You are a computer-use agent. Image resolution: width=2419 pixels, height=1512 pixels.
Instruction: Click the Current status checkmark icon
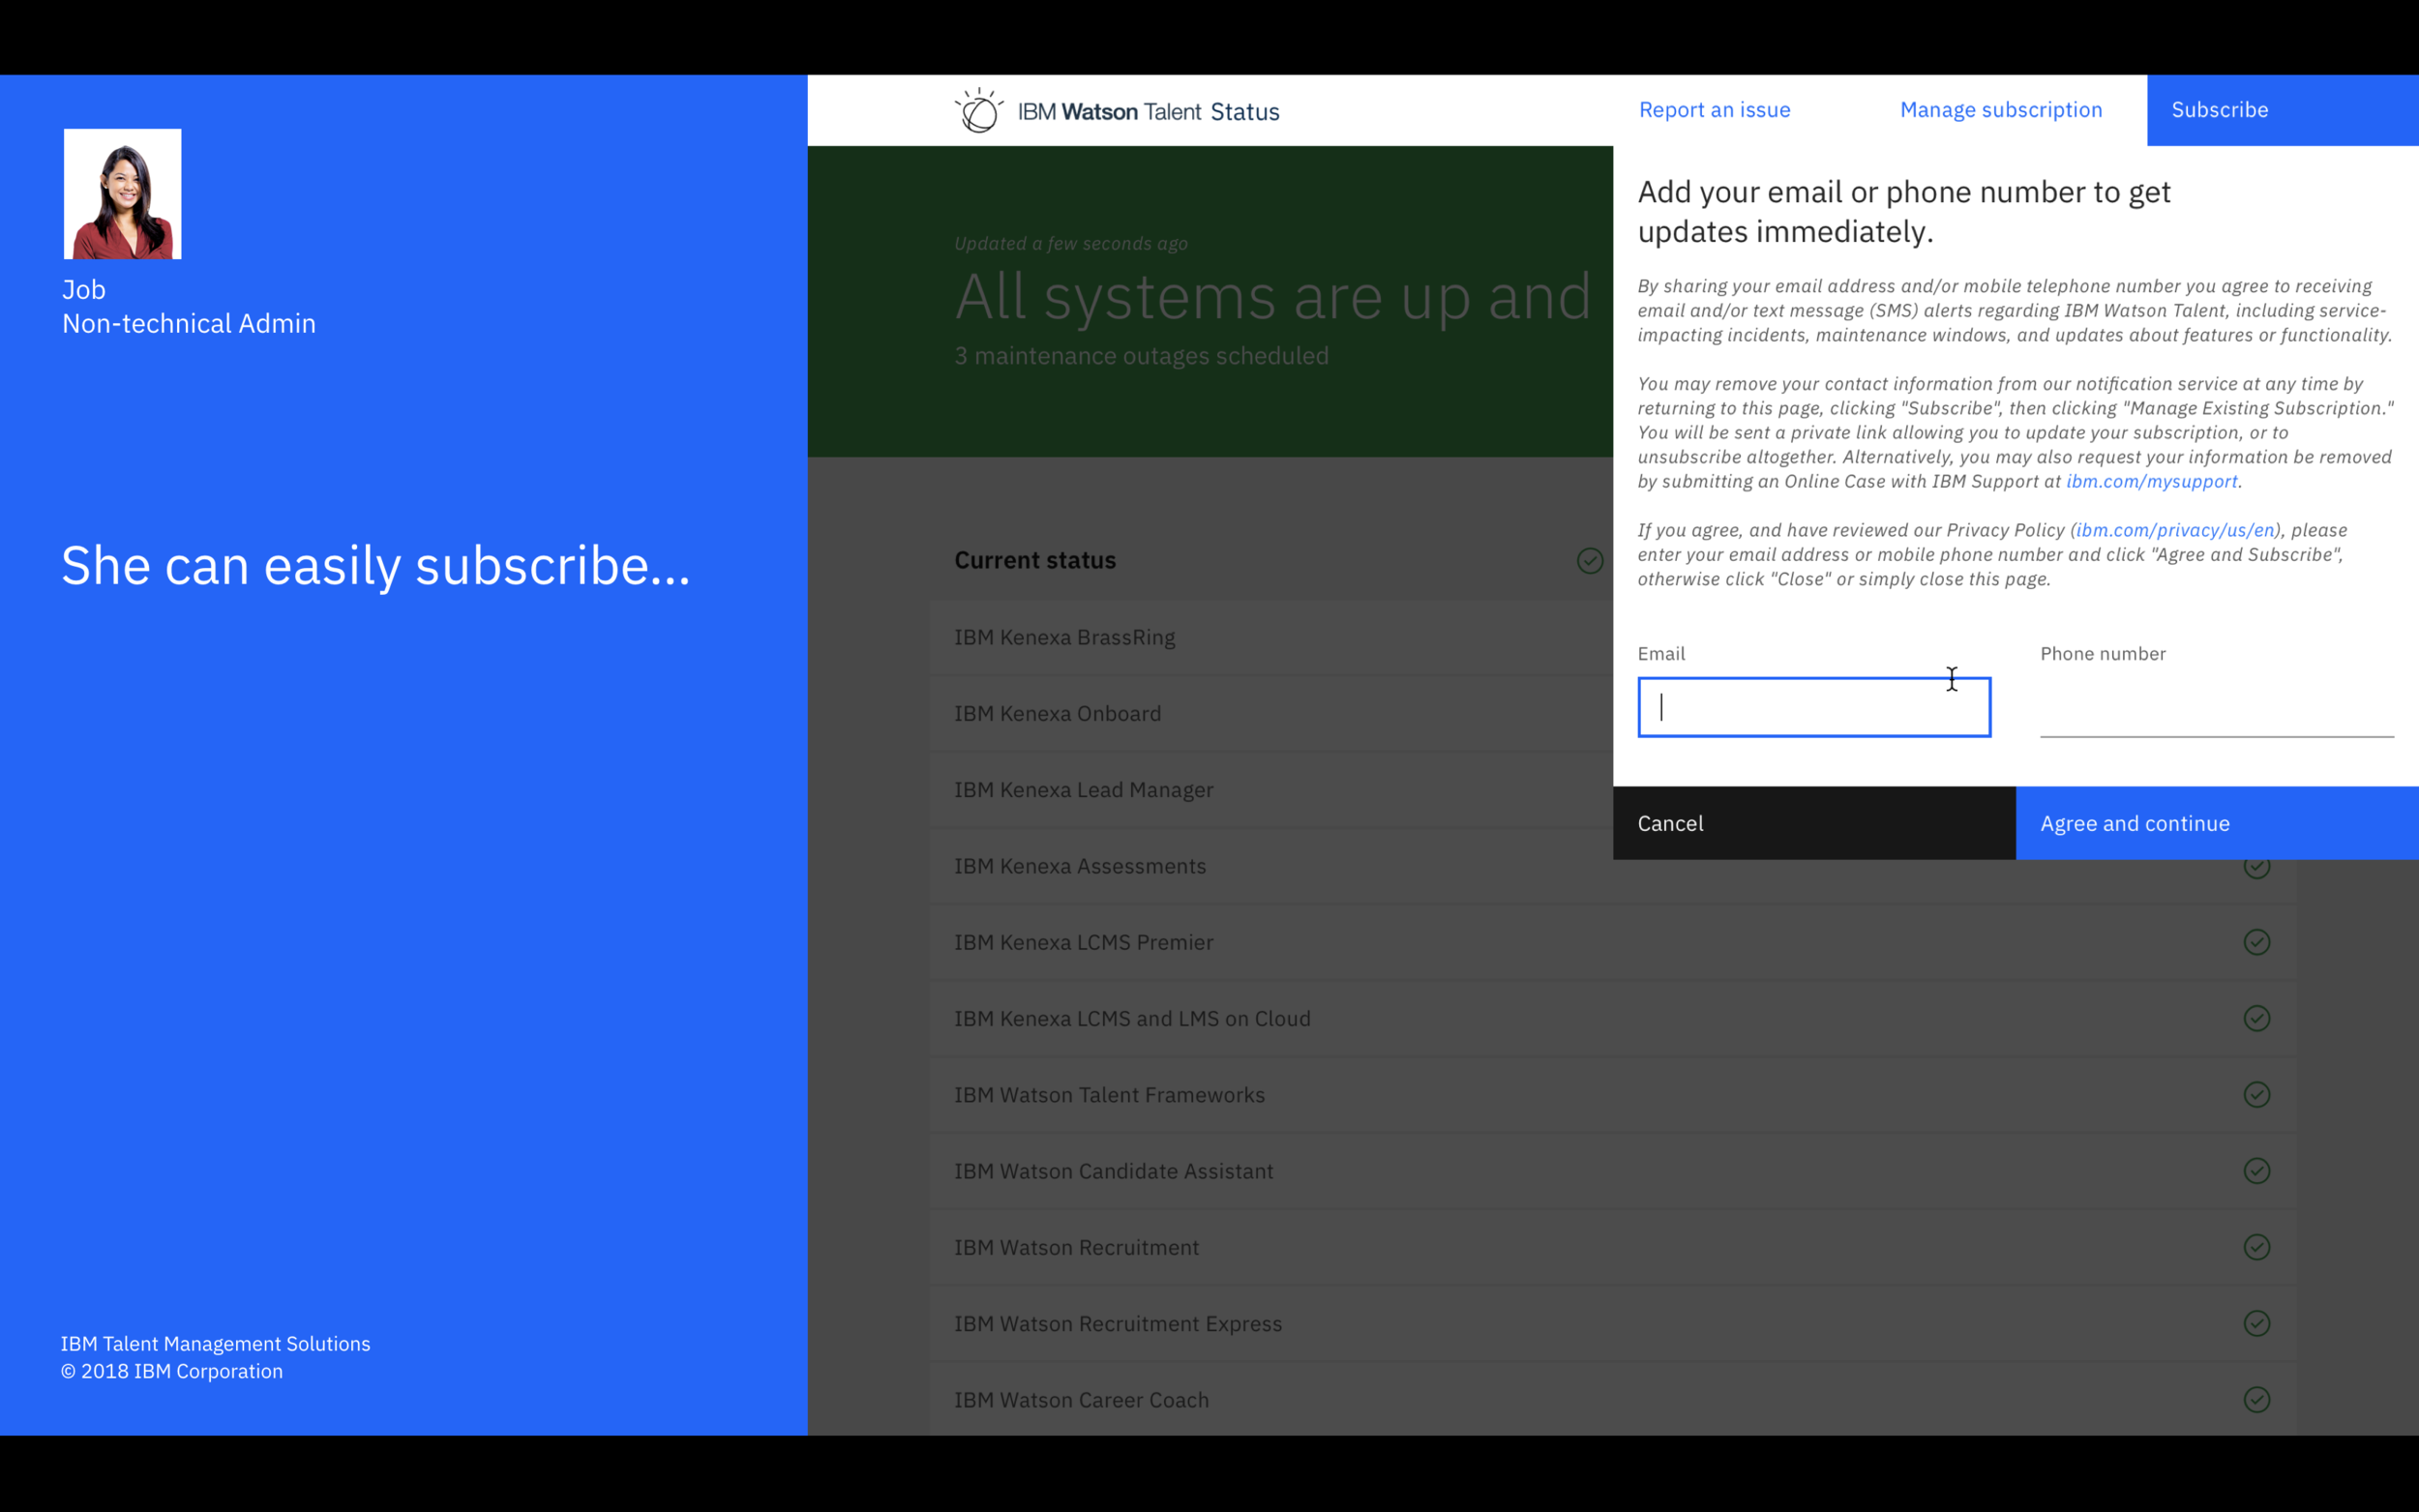pos(1590,561)
